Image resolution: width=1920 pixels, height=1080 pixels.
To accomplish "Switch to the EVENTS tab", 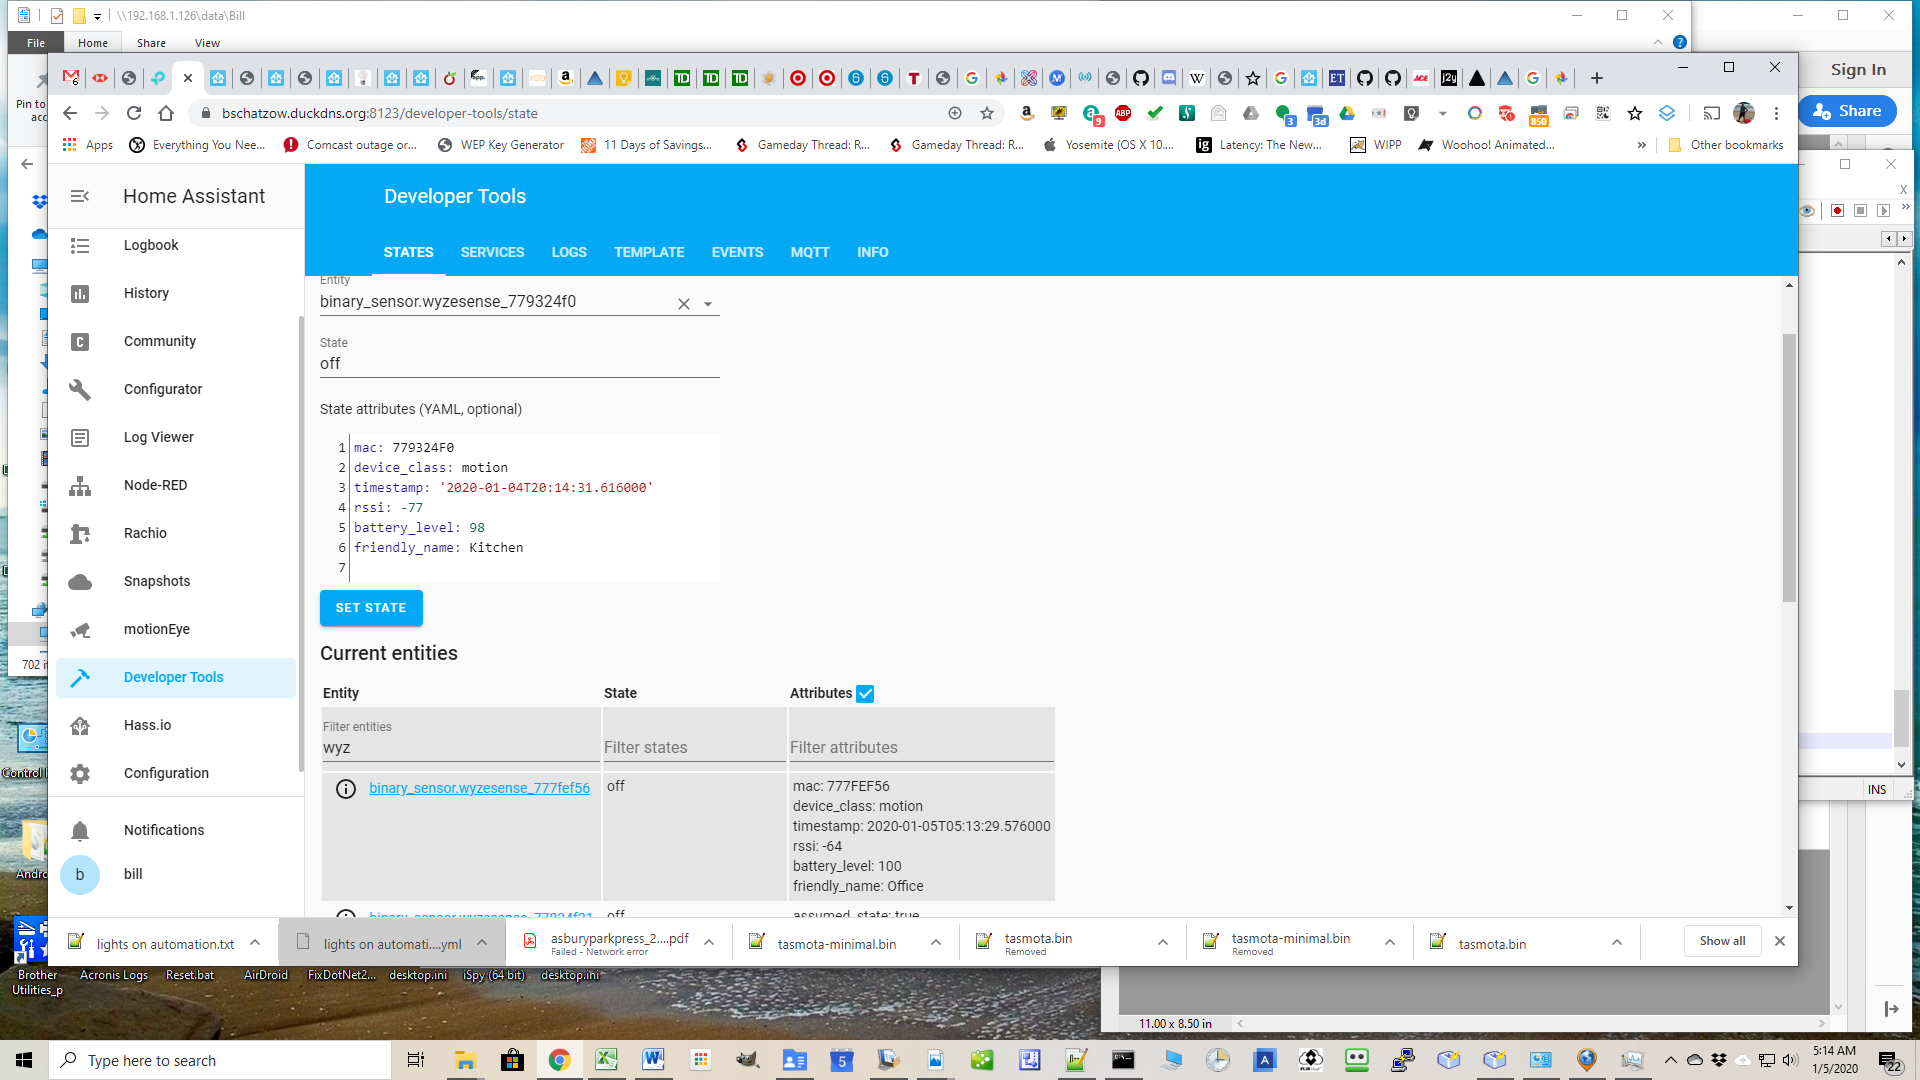I will click(x=737, y=252).
